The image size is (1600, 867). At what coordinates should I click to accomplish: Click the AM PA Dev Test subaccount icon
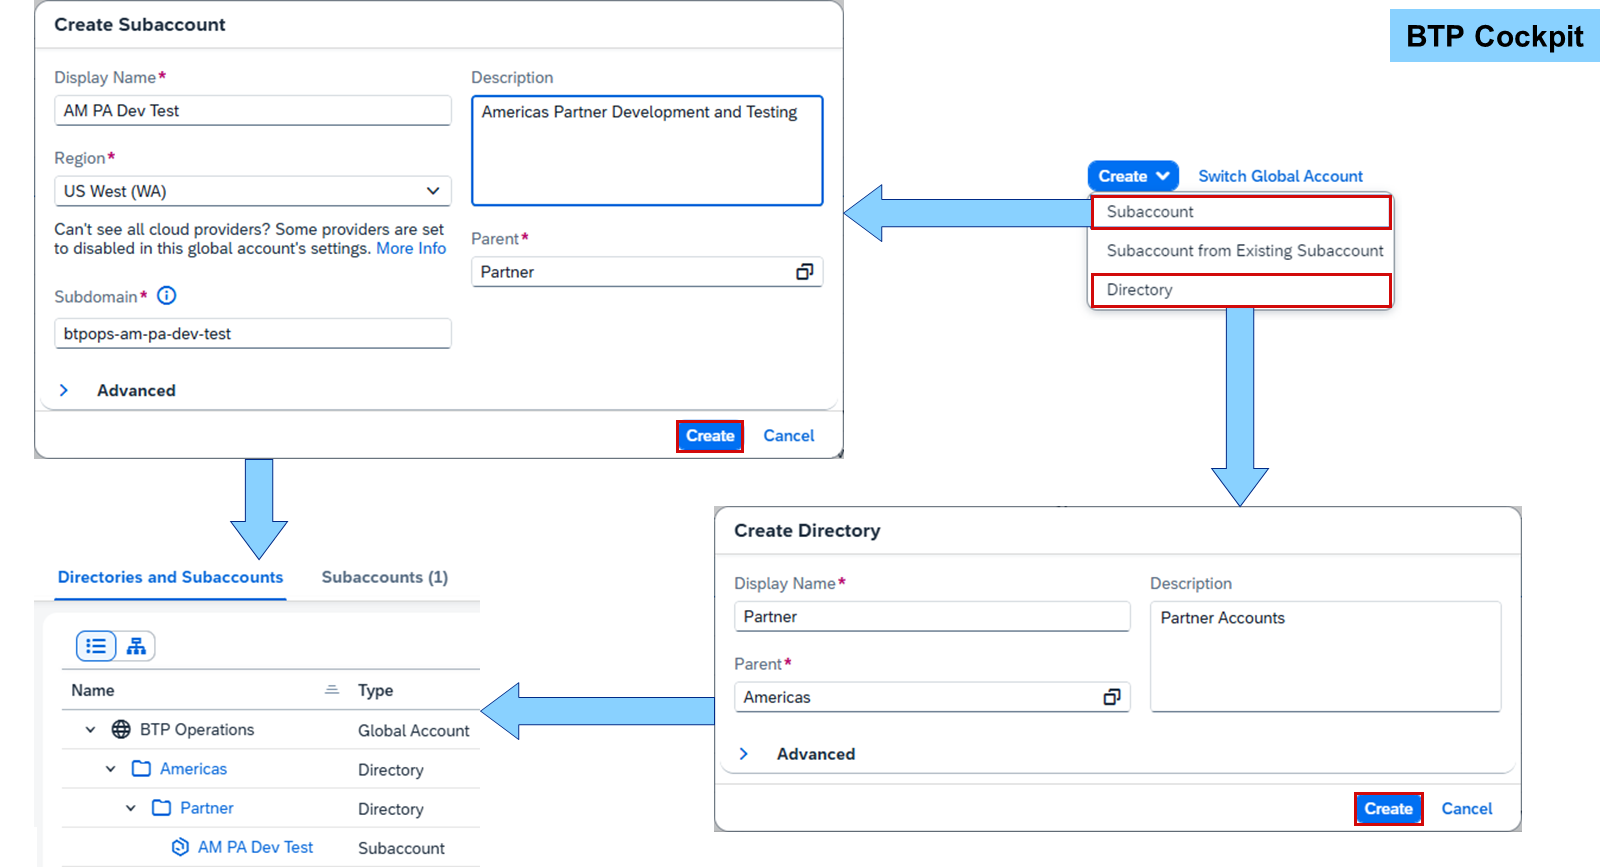click(180, 847)
